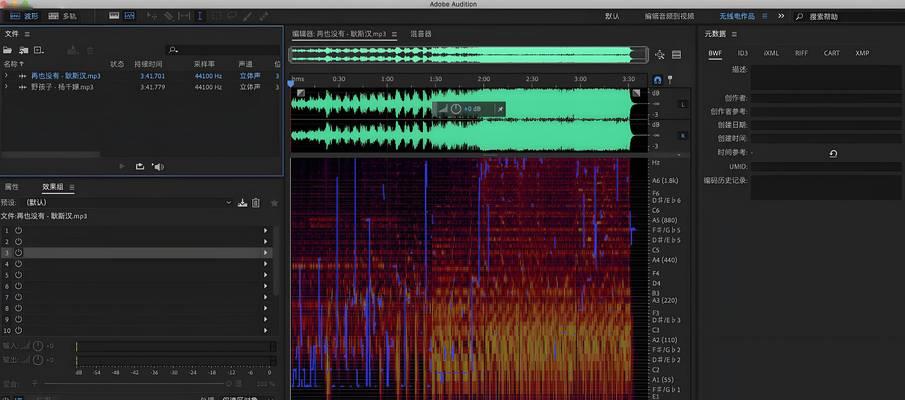Toggle power for effect slot 4
Screen dimensions: 905x400
18,264
